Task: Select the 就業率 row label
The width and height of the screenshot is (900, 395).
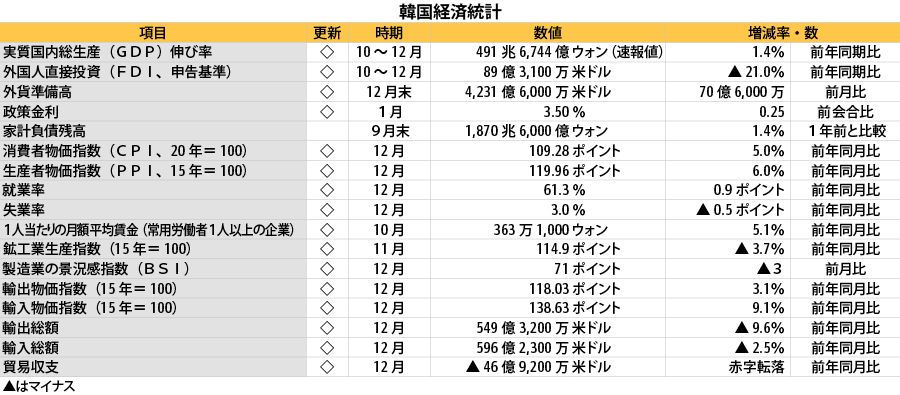Action: 24,191
